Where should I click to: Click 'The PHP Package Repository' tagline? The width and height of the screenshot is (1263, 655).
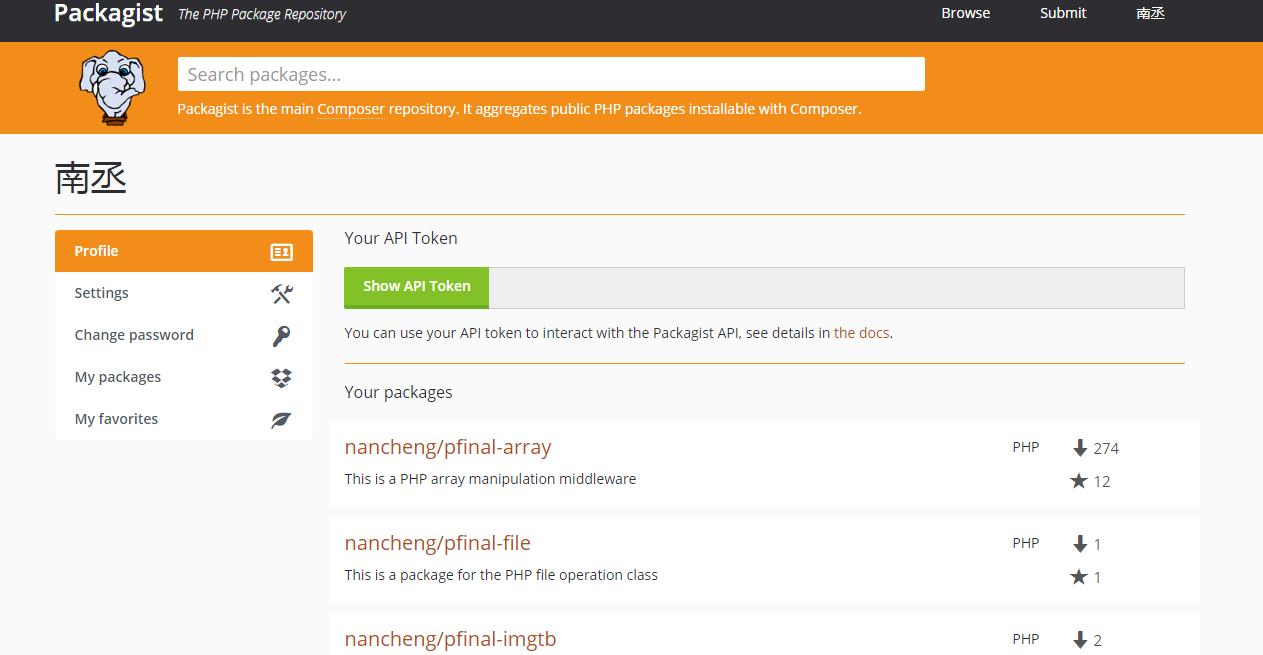pyautogui.click(x=262, y=14)
